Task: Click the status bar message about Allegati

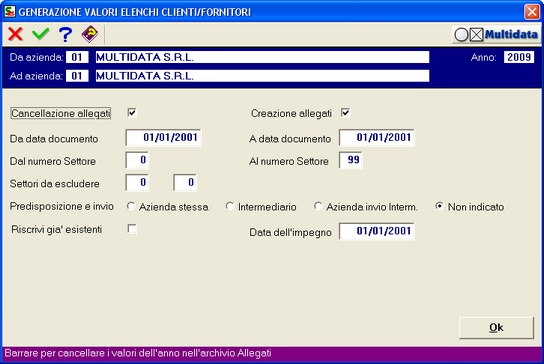Action: [x=138, y=353]
